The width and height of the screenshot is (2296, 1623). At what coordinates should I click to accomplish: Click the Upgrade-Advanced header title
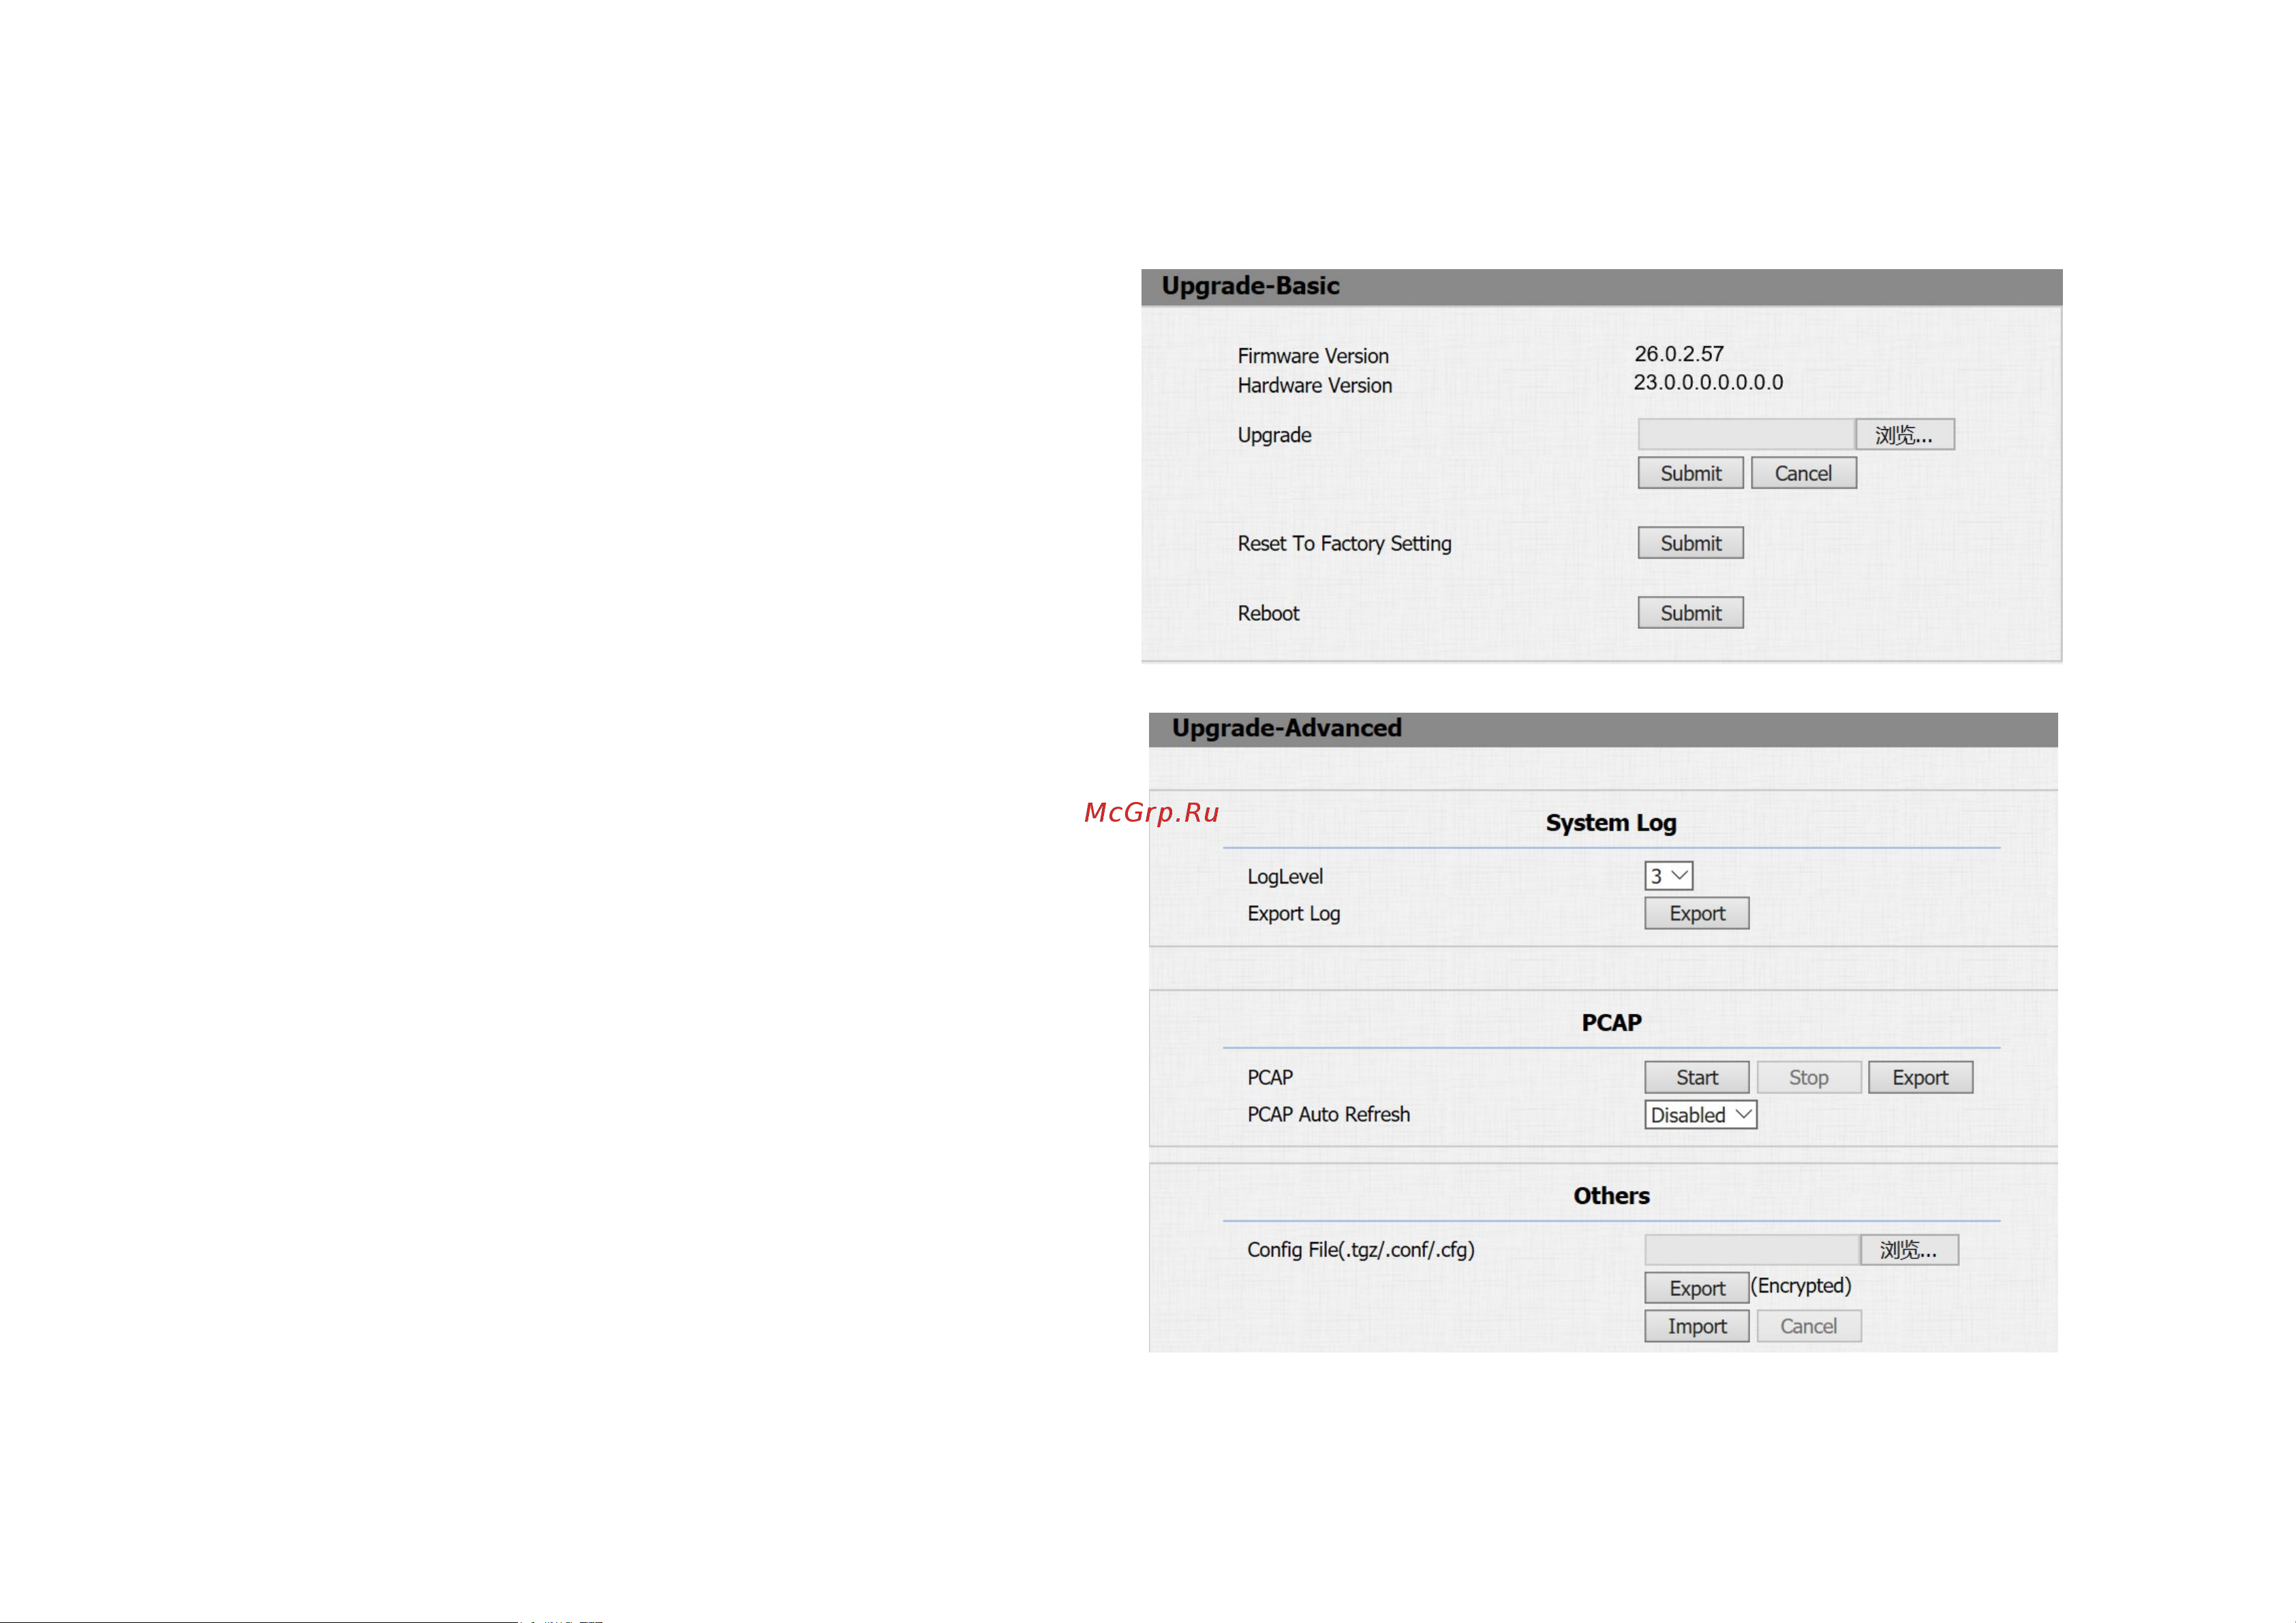coord(1286,728)
